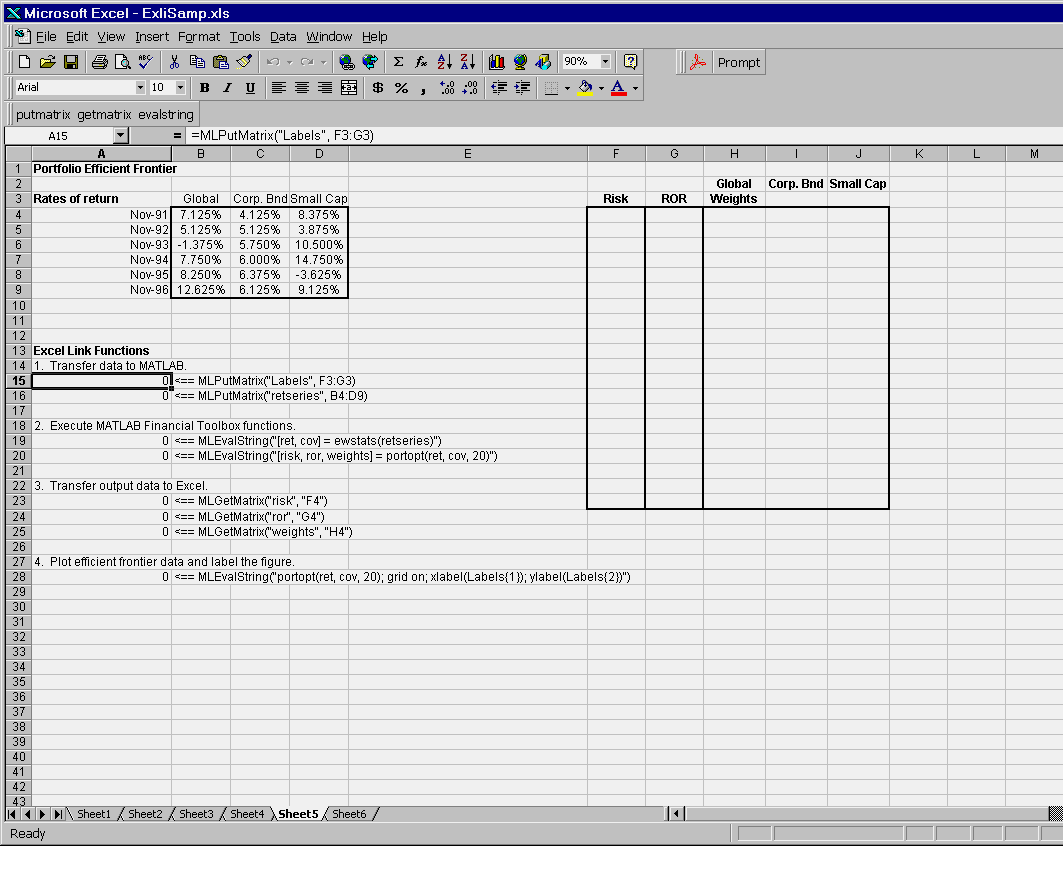Apply the red Font Color A

click(618, 88)
